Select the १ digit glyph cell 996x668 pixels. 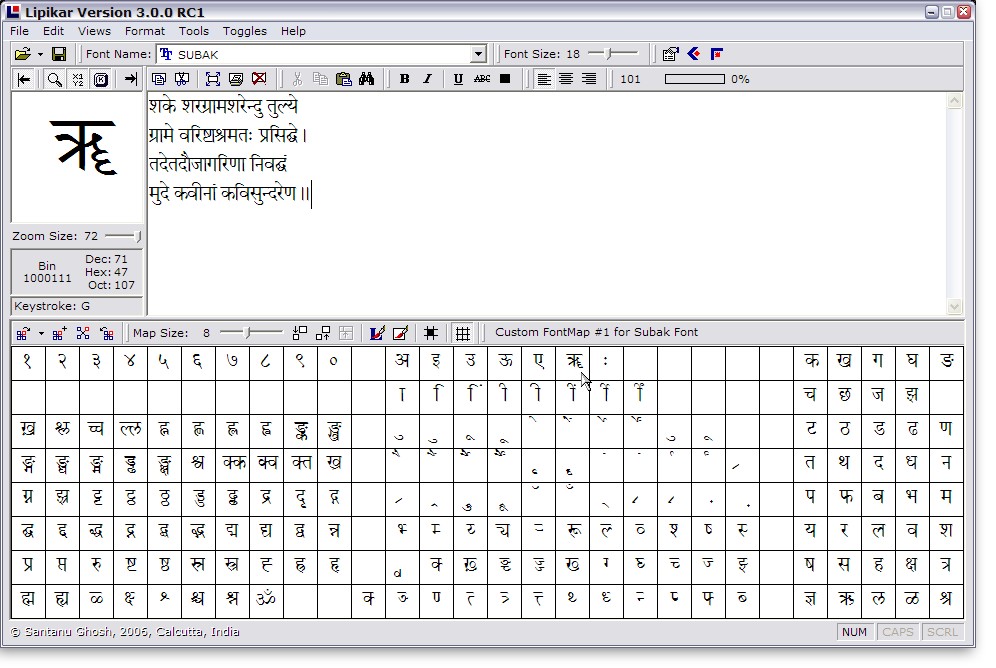(x=28, y=362)
